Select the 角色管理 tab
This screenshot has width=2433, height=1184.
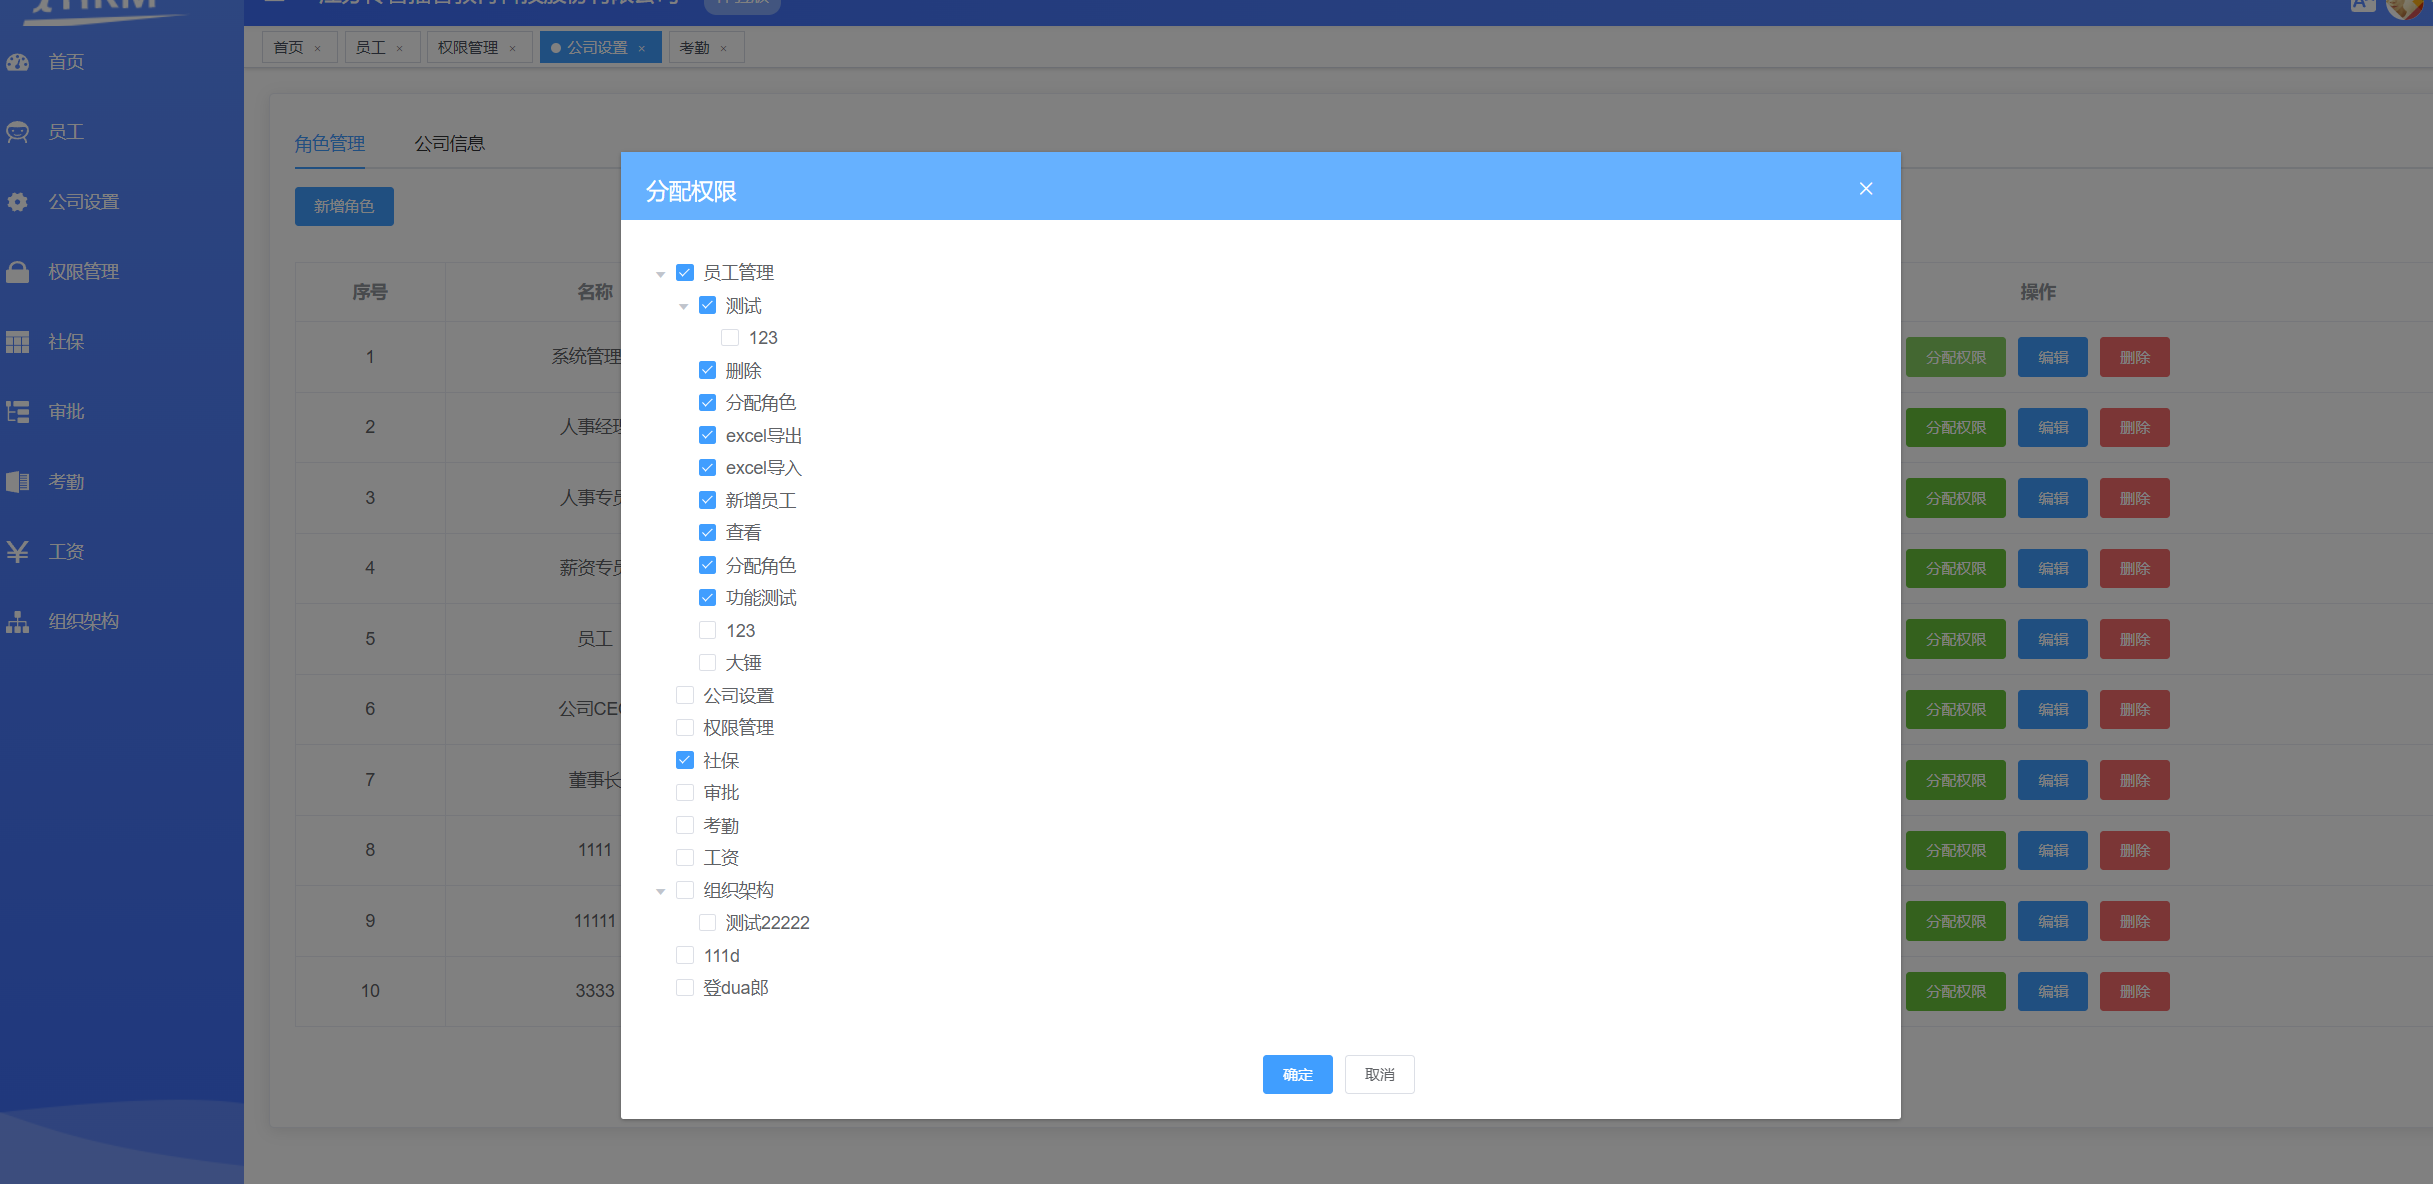[330, 144]
